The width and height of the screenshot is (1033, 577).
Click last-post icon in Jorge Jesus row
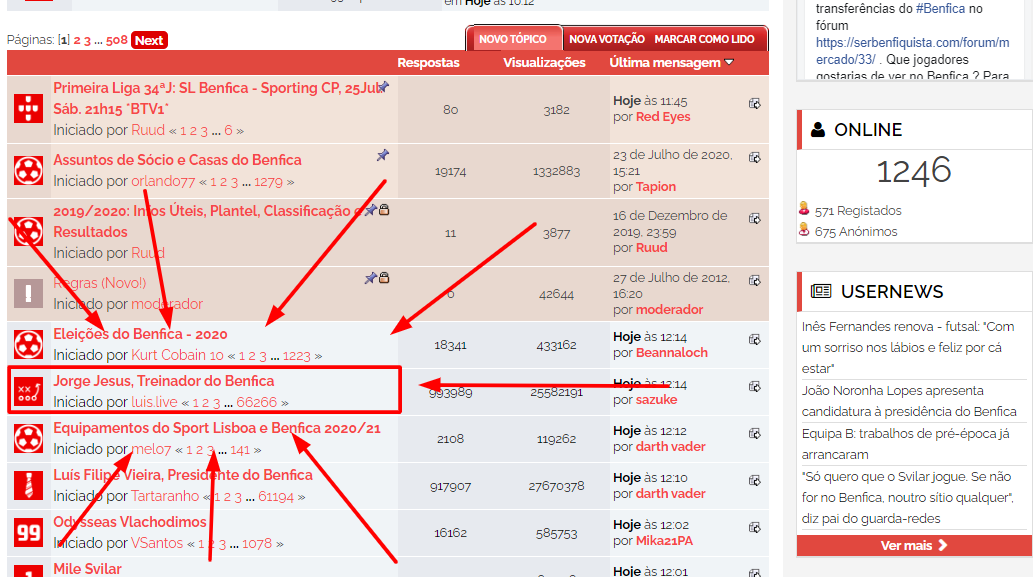point(755,387)
